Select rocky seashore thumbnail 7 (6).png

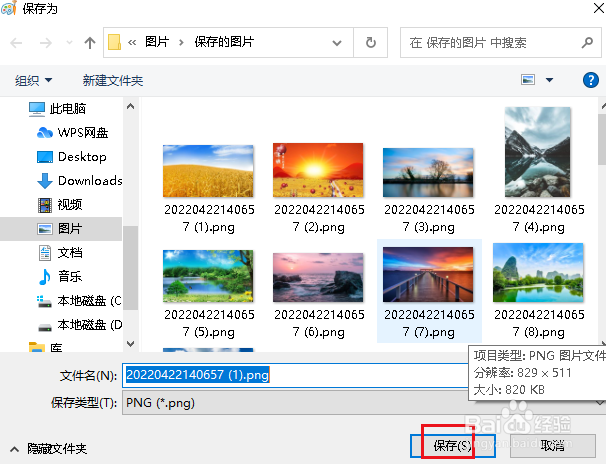[318, 277]
